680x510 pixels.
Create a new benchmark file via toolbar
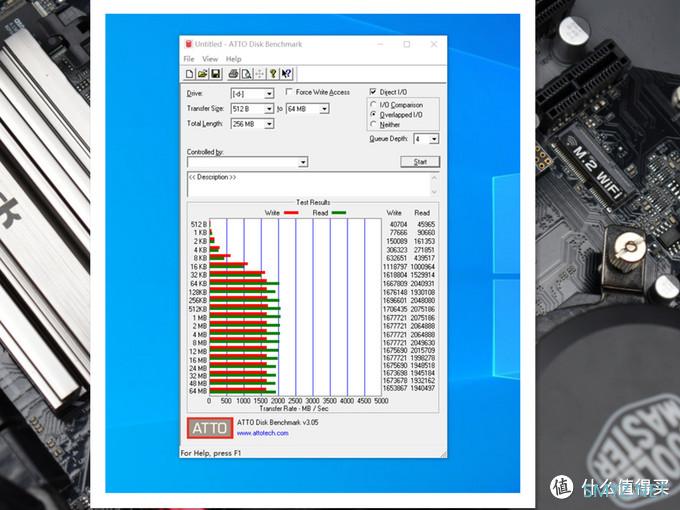190,74
